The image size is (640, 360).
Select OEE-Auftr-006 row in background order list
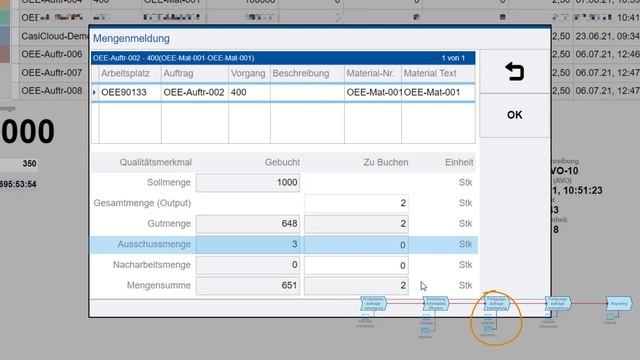coord(52,54)
